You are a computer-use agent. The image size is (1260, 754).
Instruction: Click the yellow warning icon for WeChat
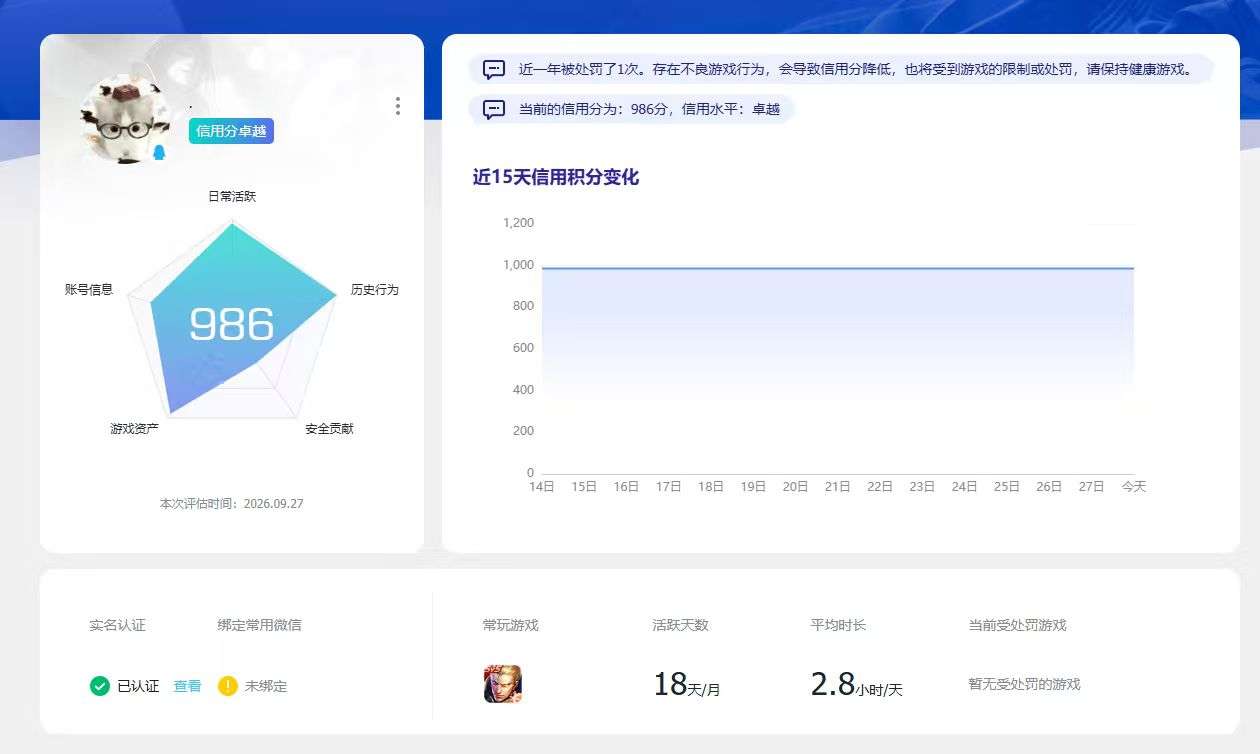click(228, 686)
